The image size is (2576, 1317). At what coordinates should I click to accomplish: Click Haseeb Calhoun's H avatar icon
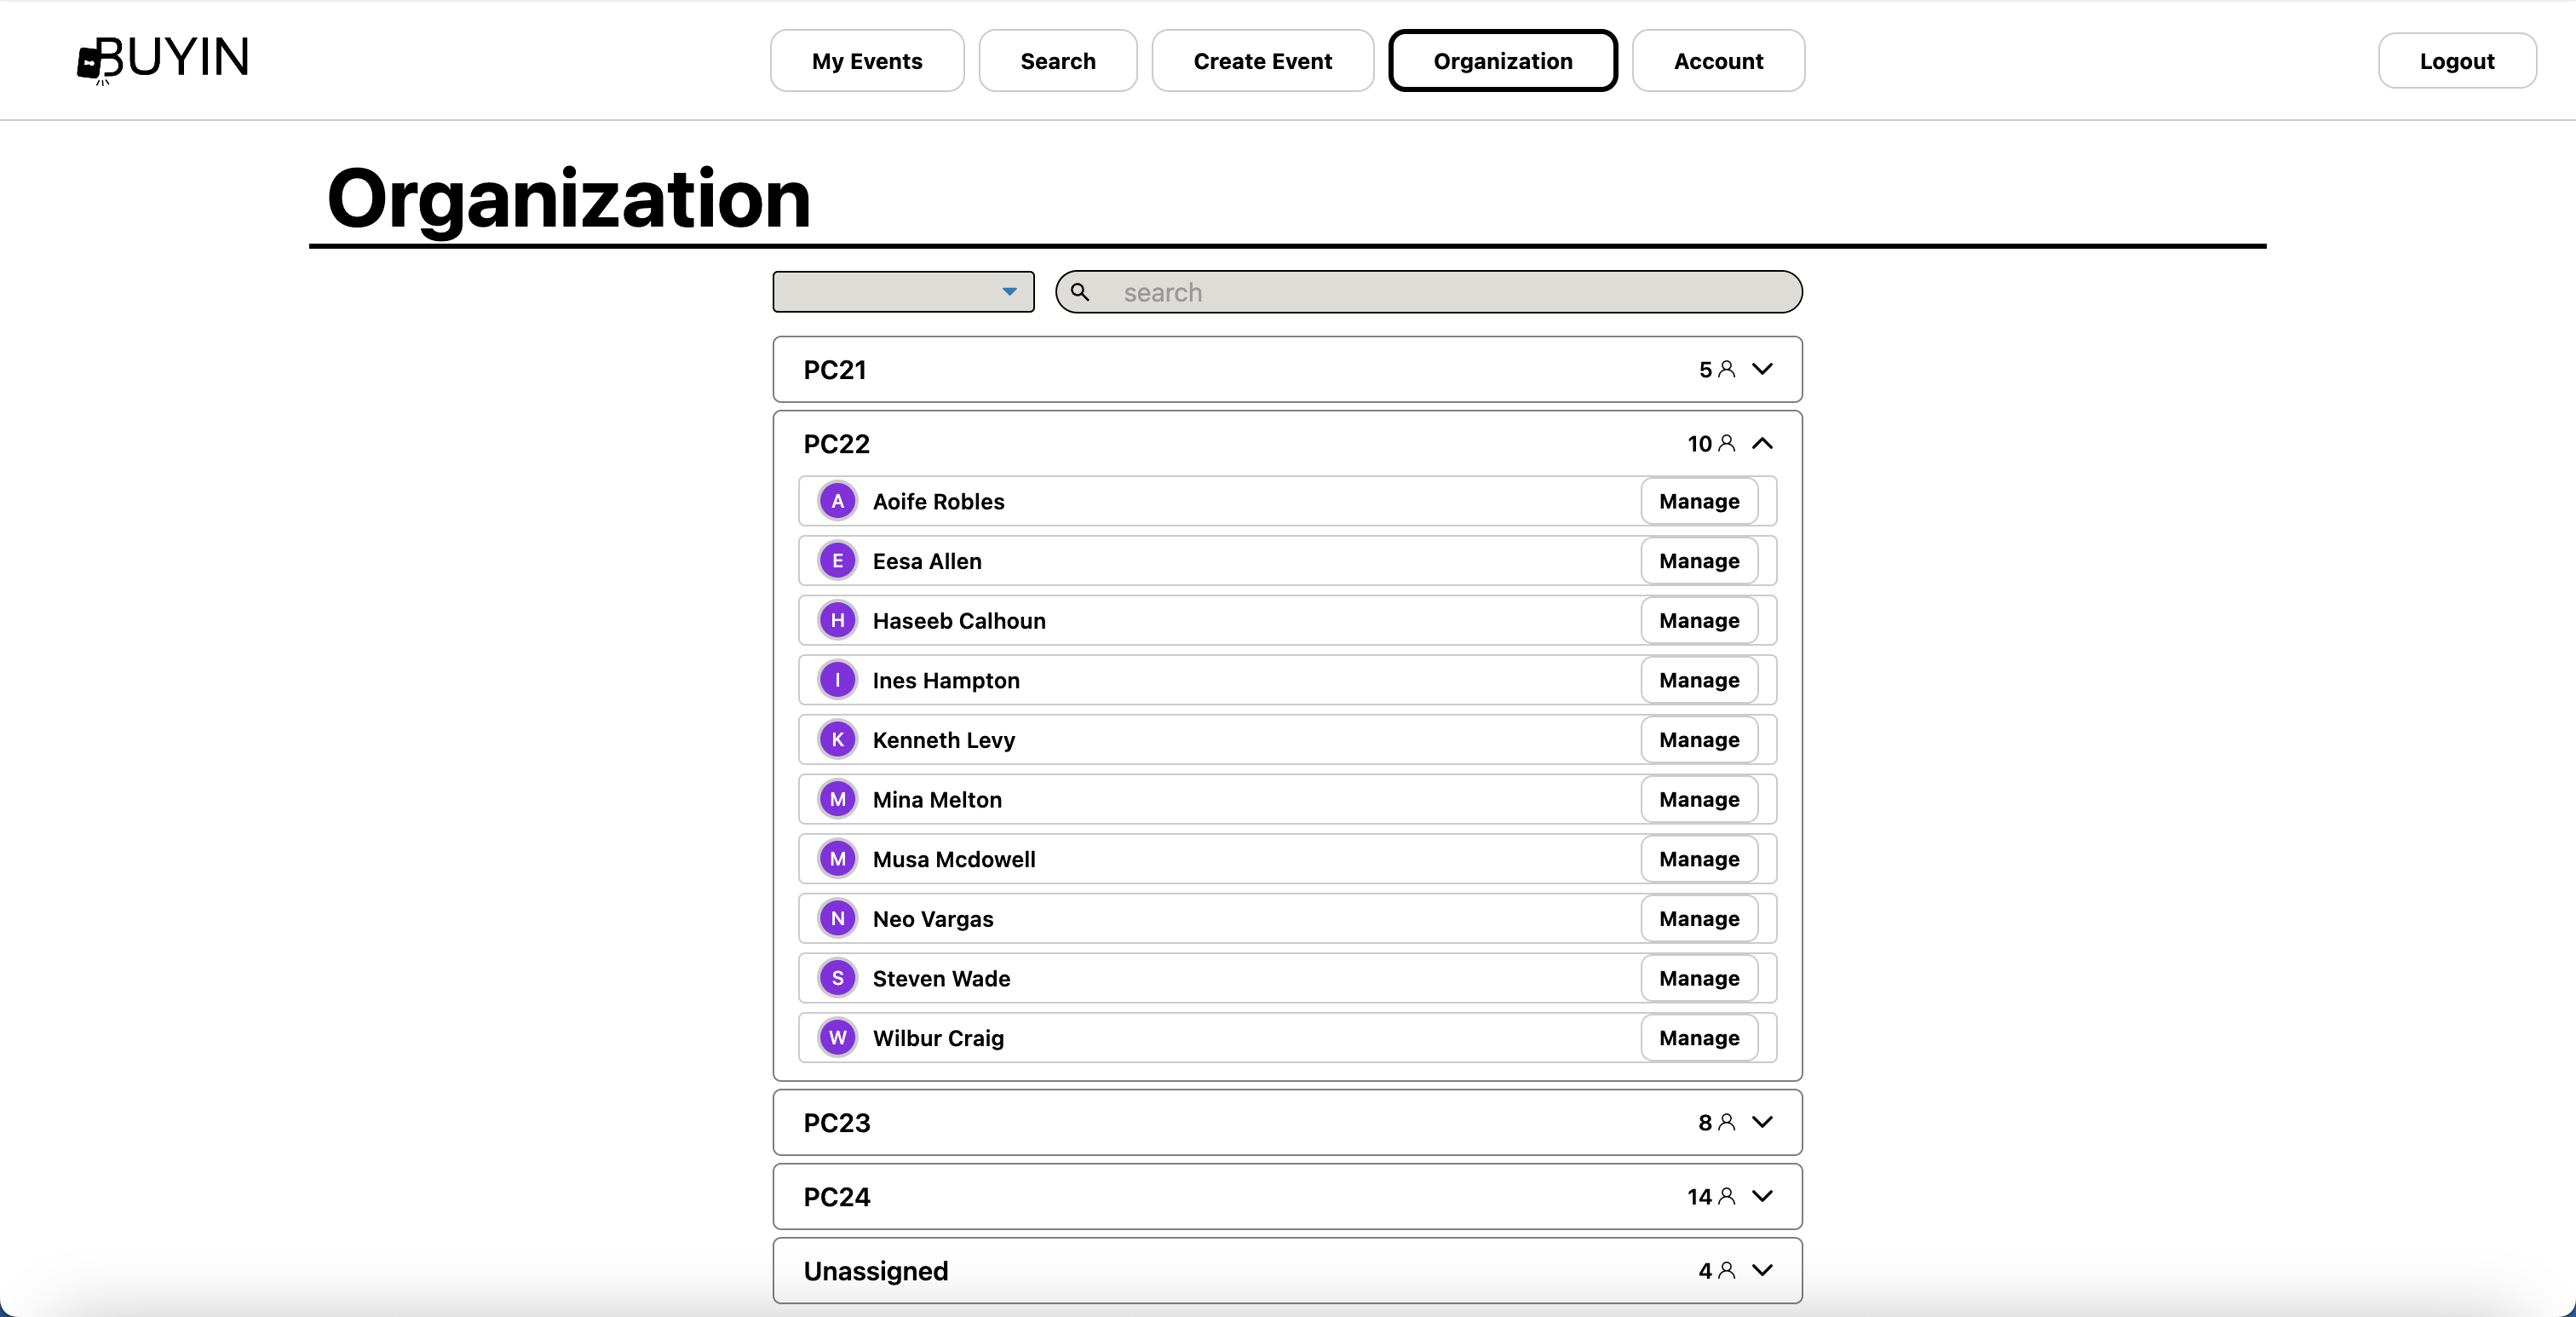coord(837,620)
